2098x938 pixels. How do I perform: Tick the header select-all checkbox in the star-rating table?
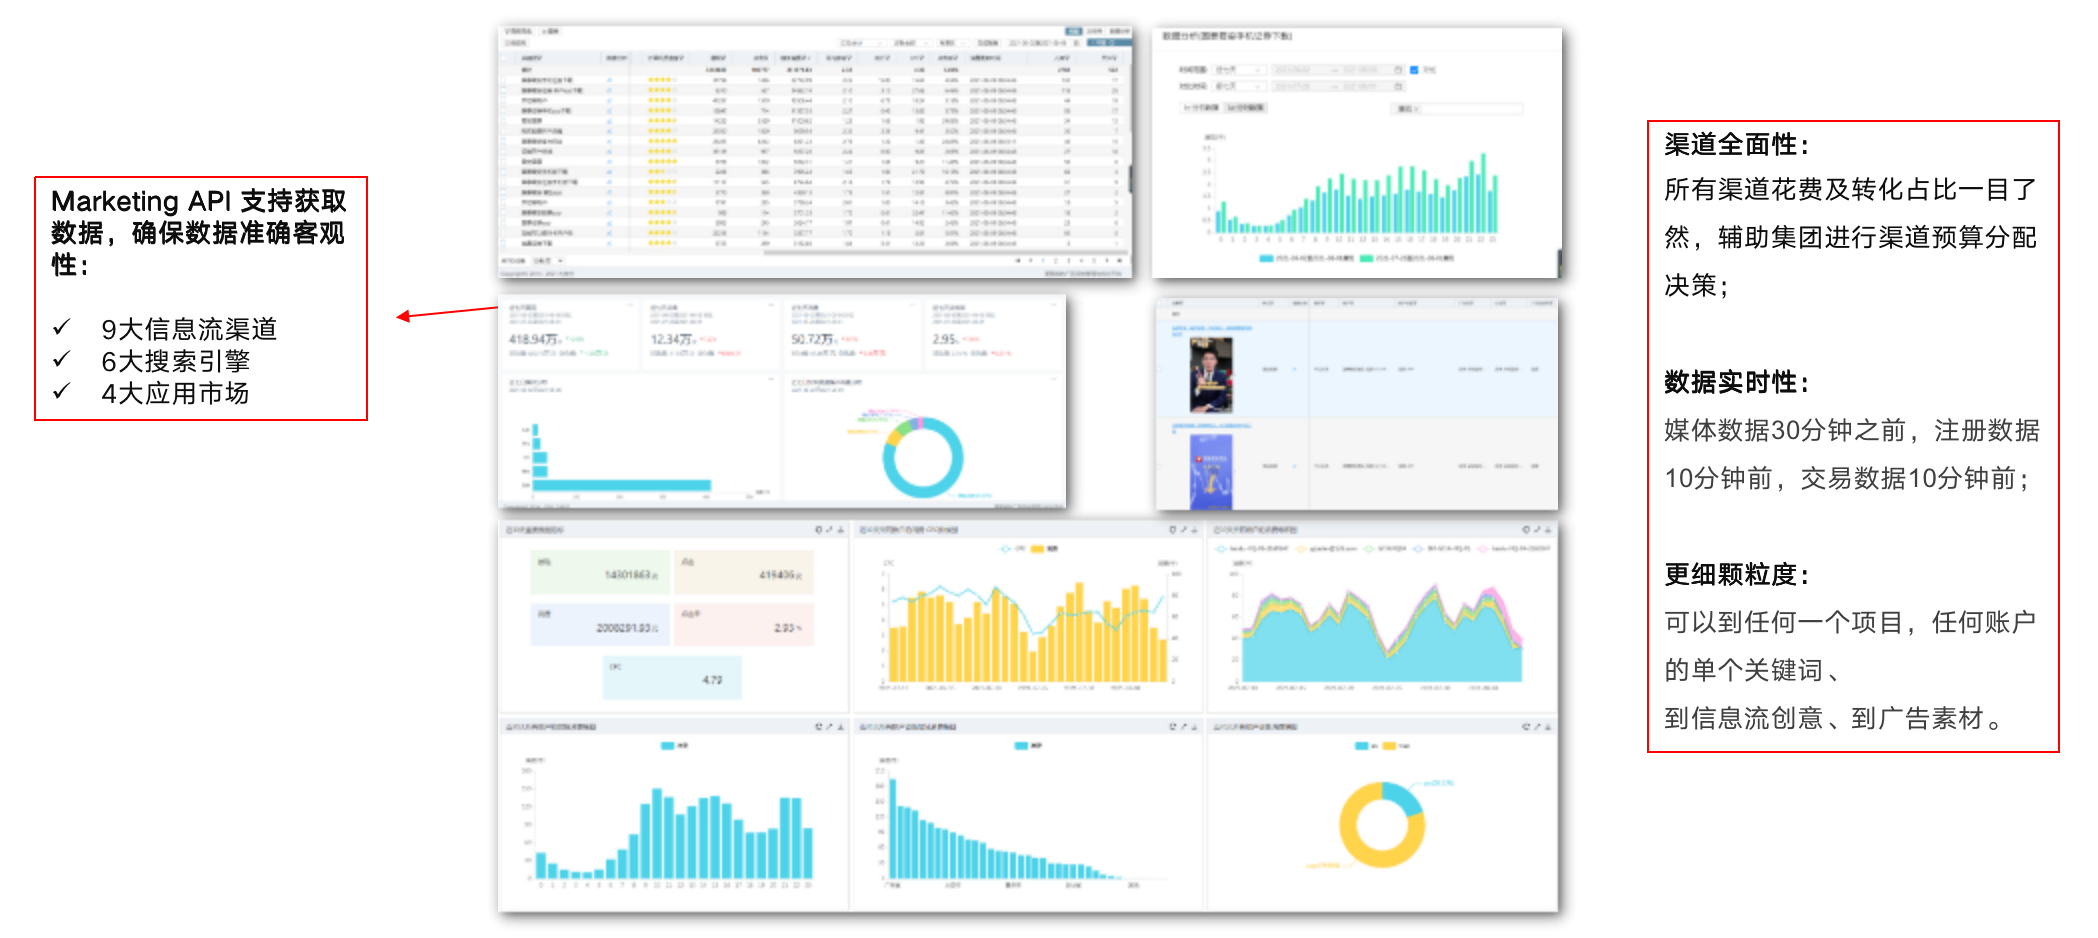click(x=504, y=58)
